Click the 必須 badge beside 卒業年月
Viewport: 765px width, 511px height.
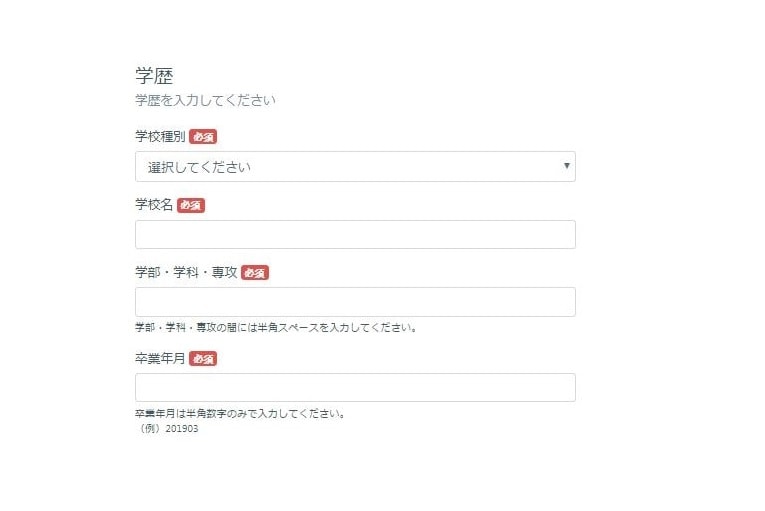tap(203, 358)
